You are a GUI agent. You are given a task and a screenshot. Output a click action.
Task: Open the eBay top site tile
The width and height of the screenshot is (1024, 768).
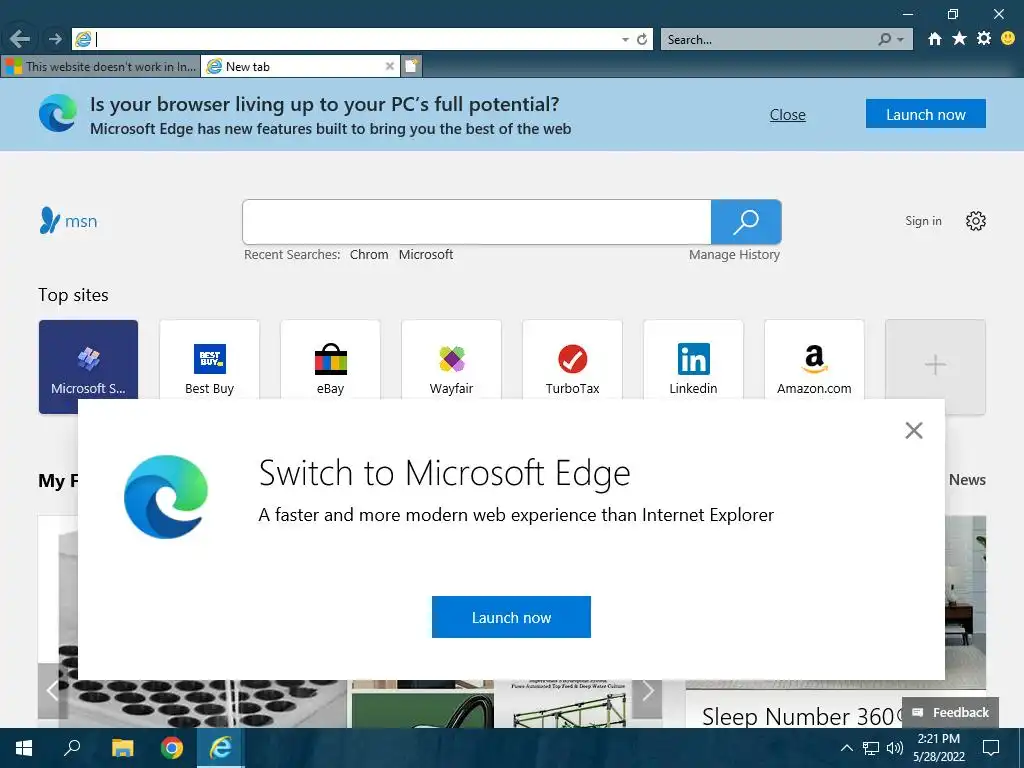(330, 362)
